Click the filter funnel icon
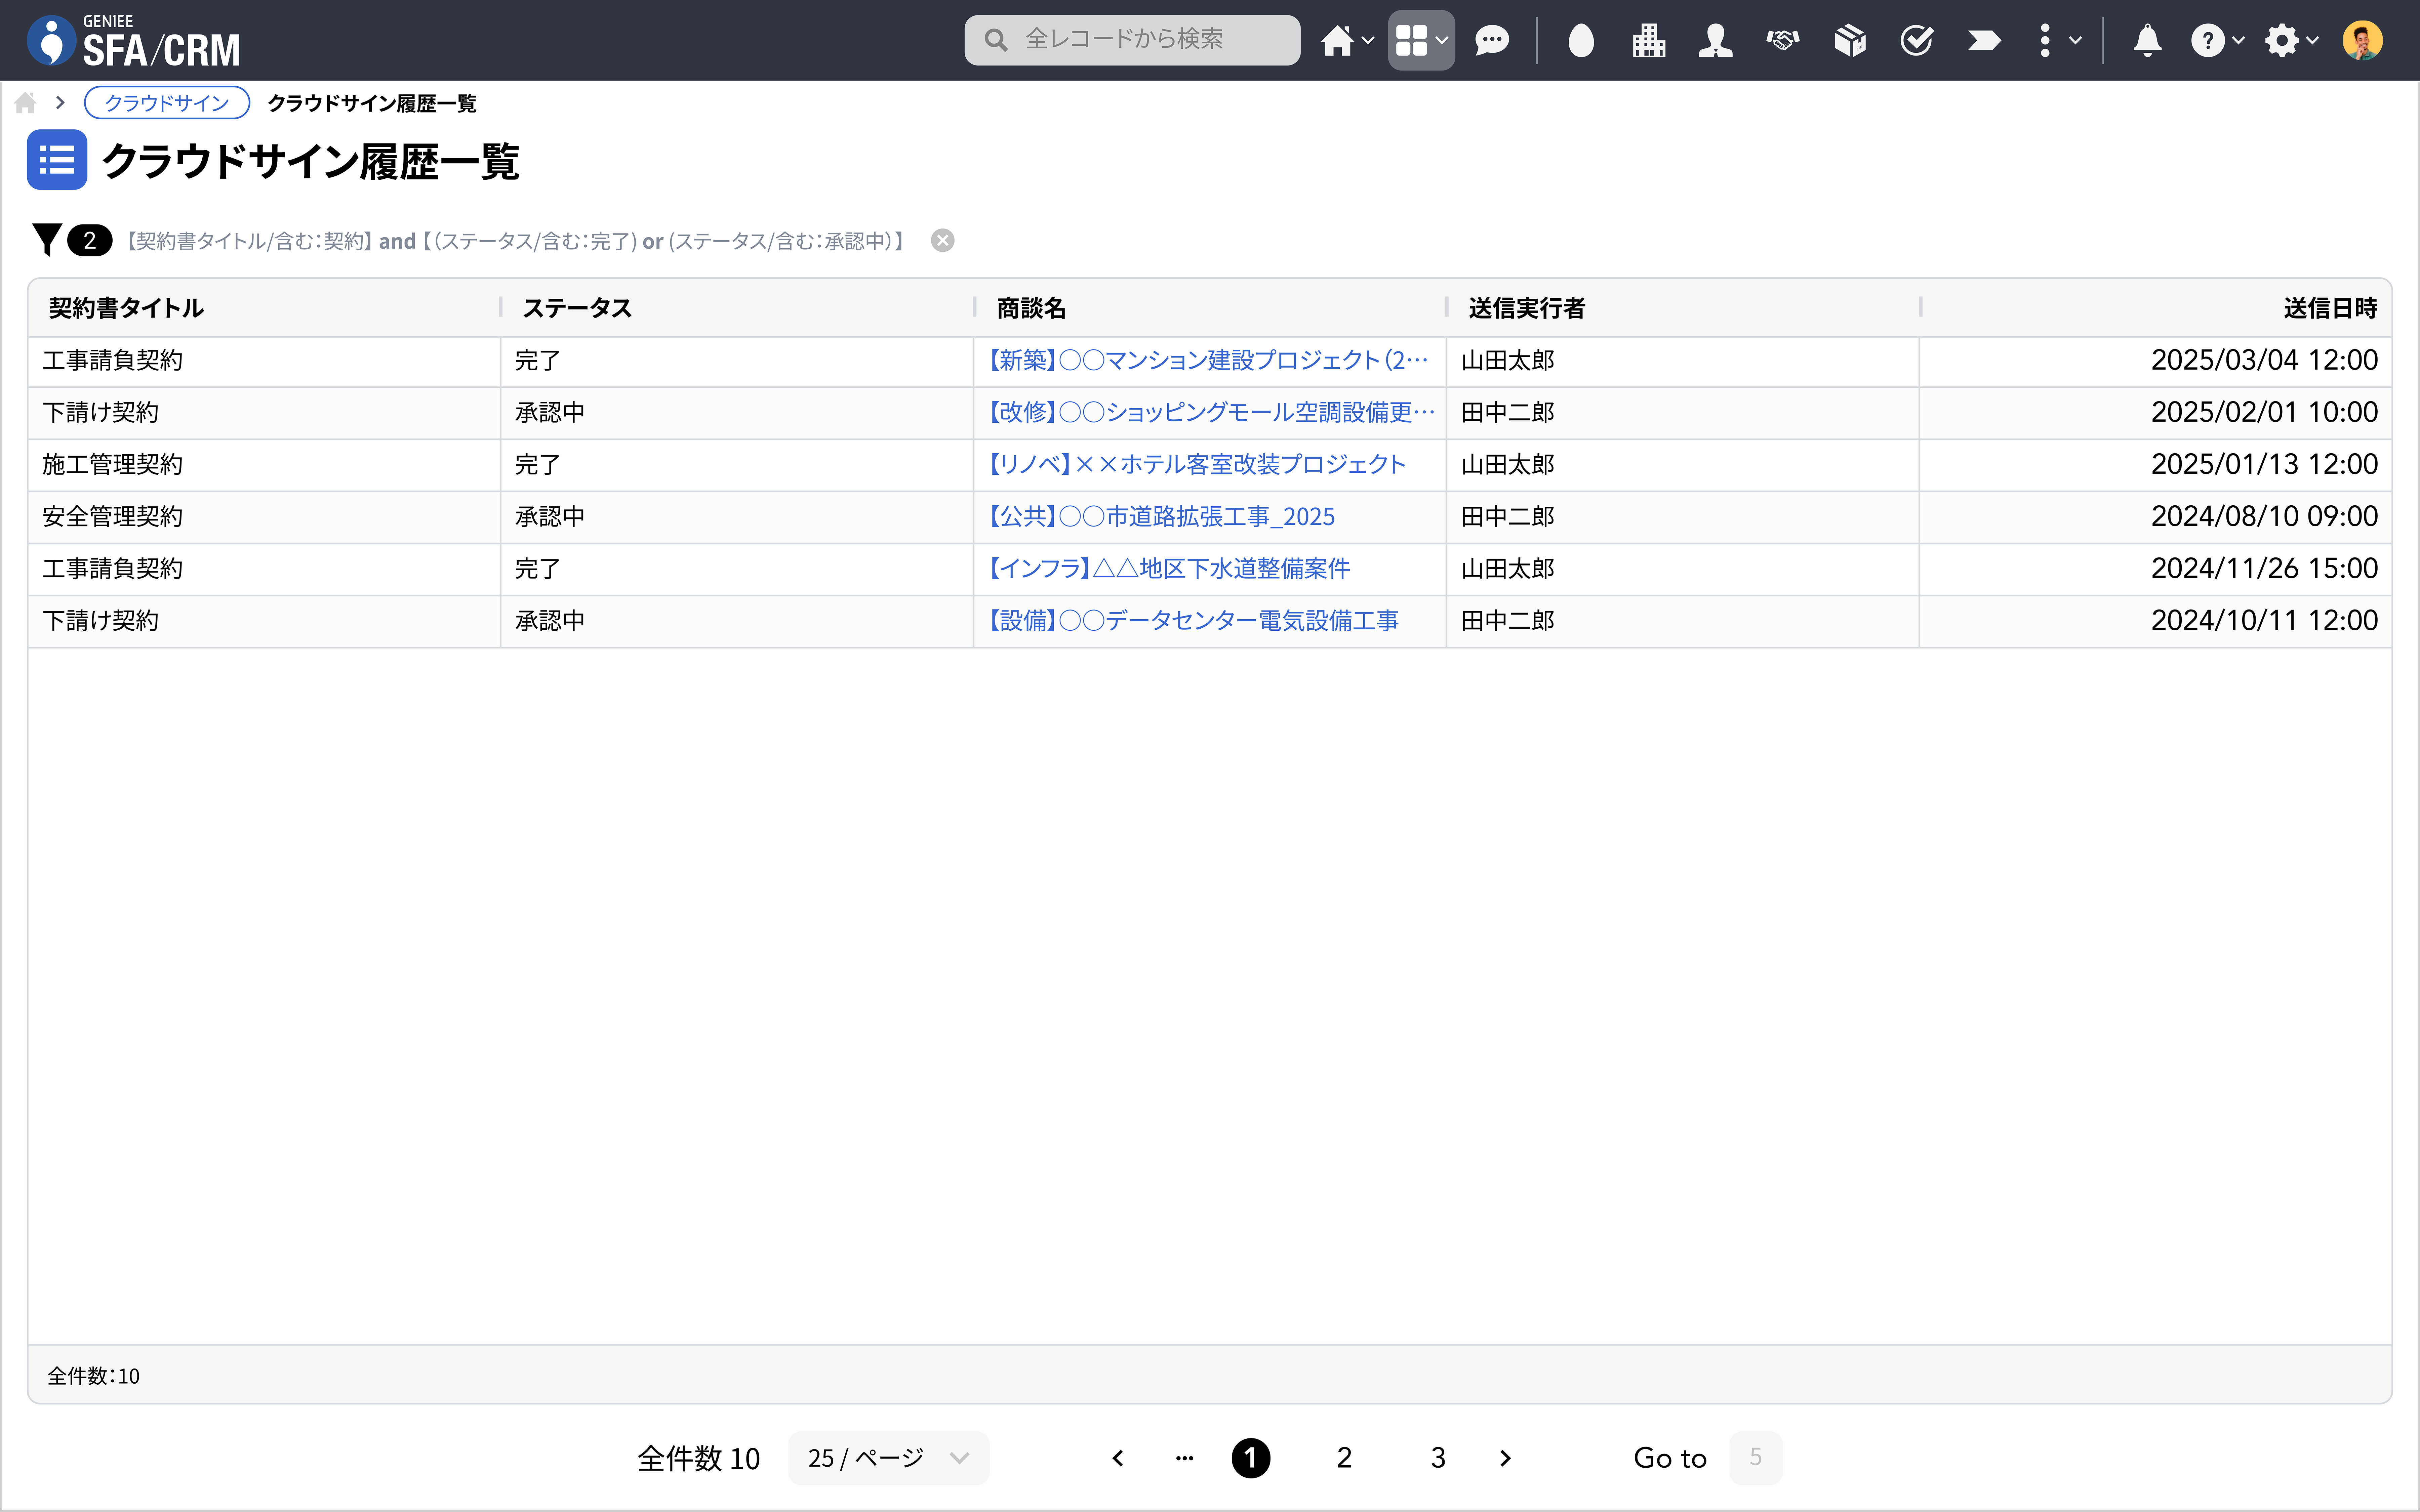This screenshot has height=1512, width=2420. pyautogui.click(x=46, y=240)
